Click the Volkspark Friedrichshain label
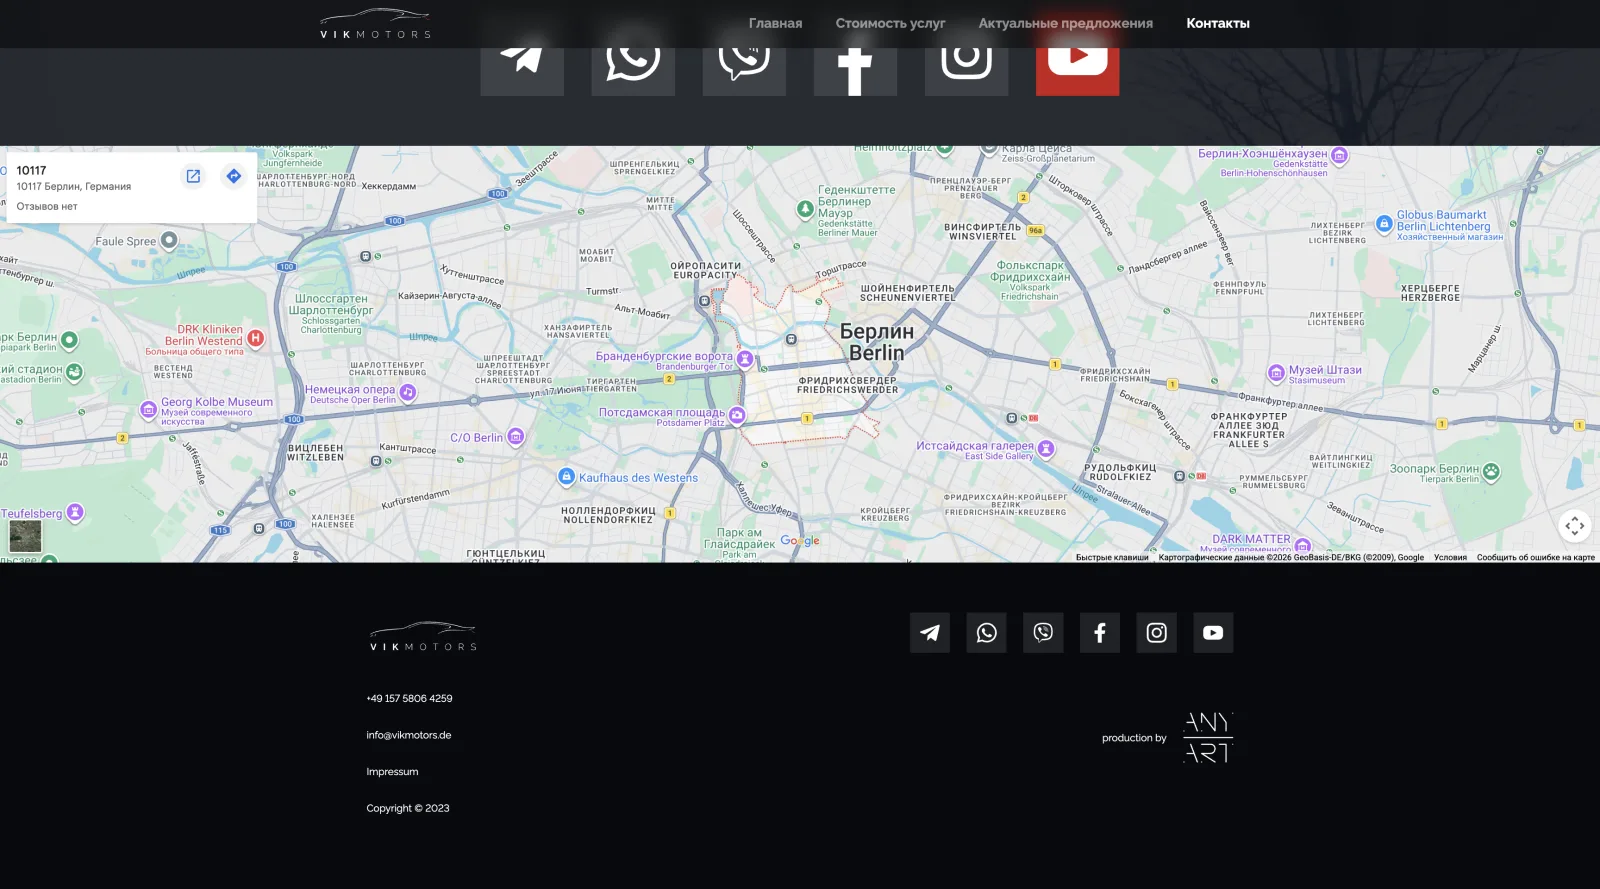1600x889 pixels. [1031, 281]
